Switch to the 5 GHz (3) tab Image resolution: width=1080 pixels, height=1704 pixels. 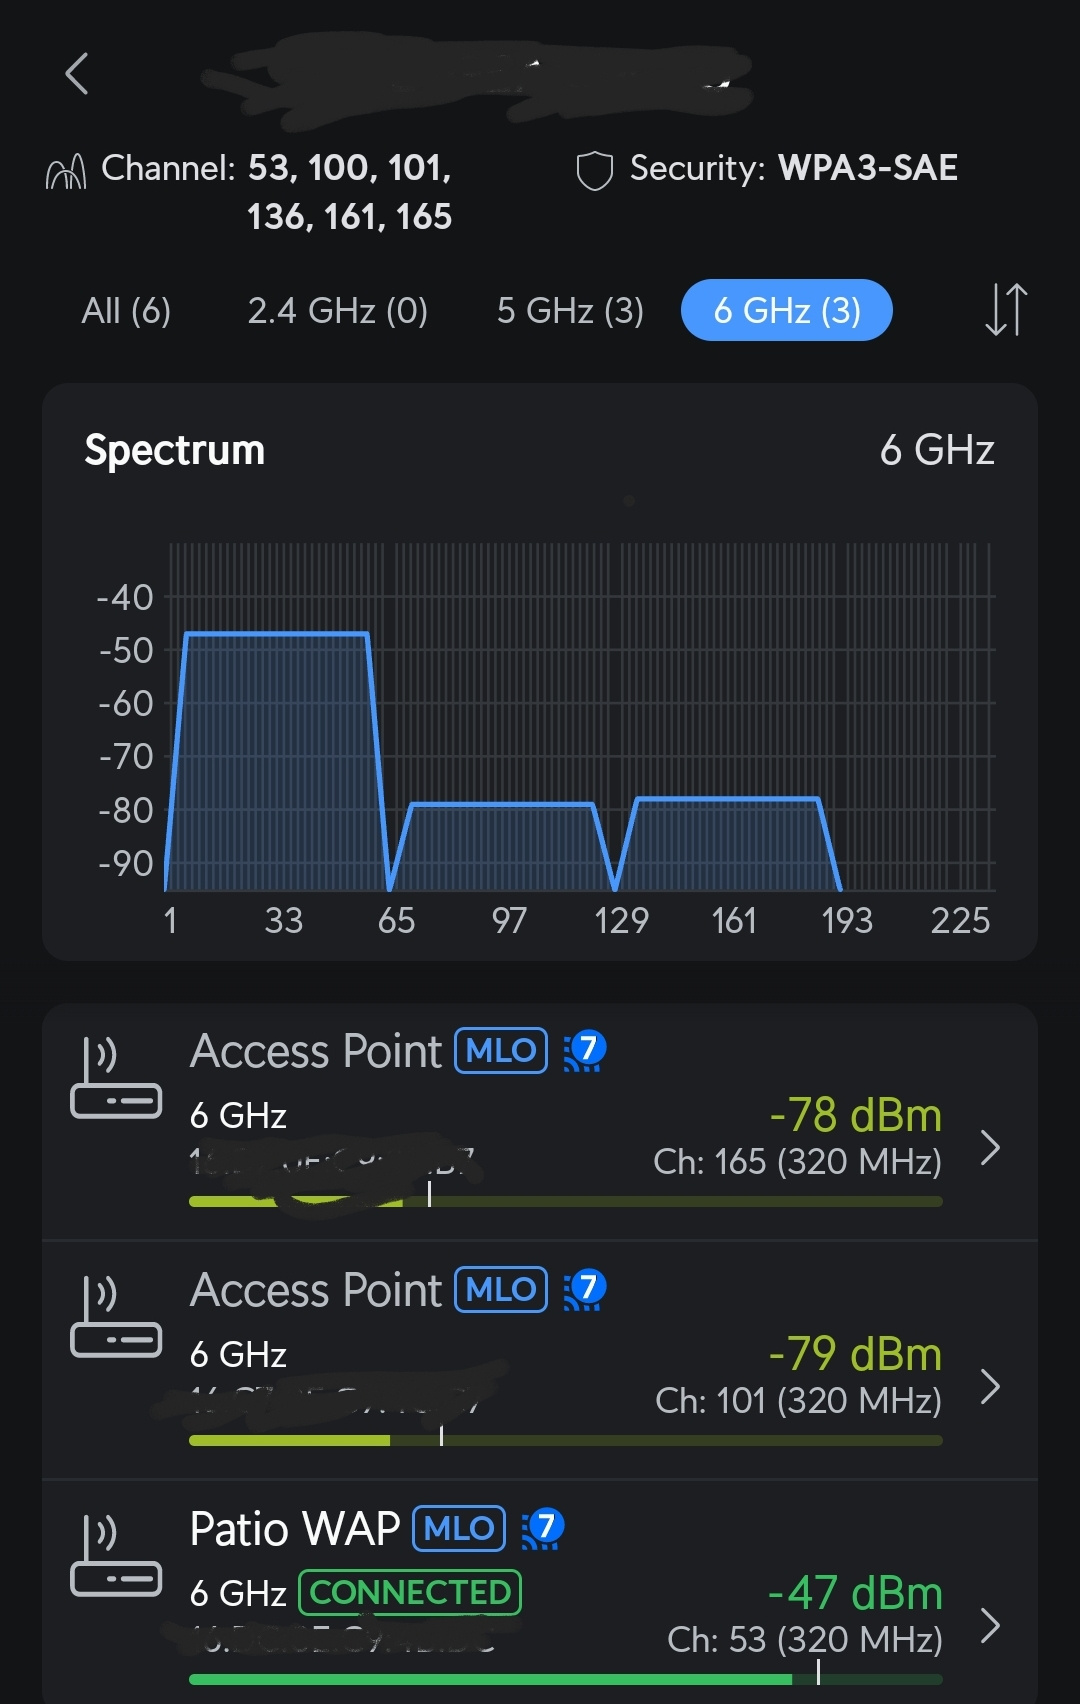click(x=570, y=311)
